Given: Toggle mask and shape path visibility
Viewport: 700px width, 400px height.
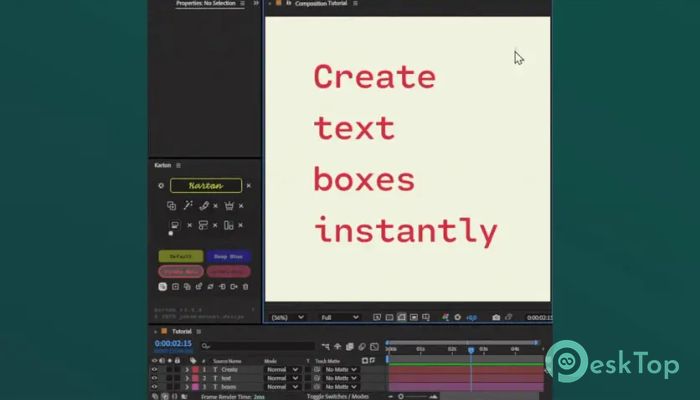Looking at the screenshot, I should (401, 317).
